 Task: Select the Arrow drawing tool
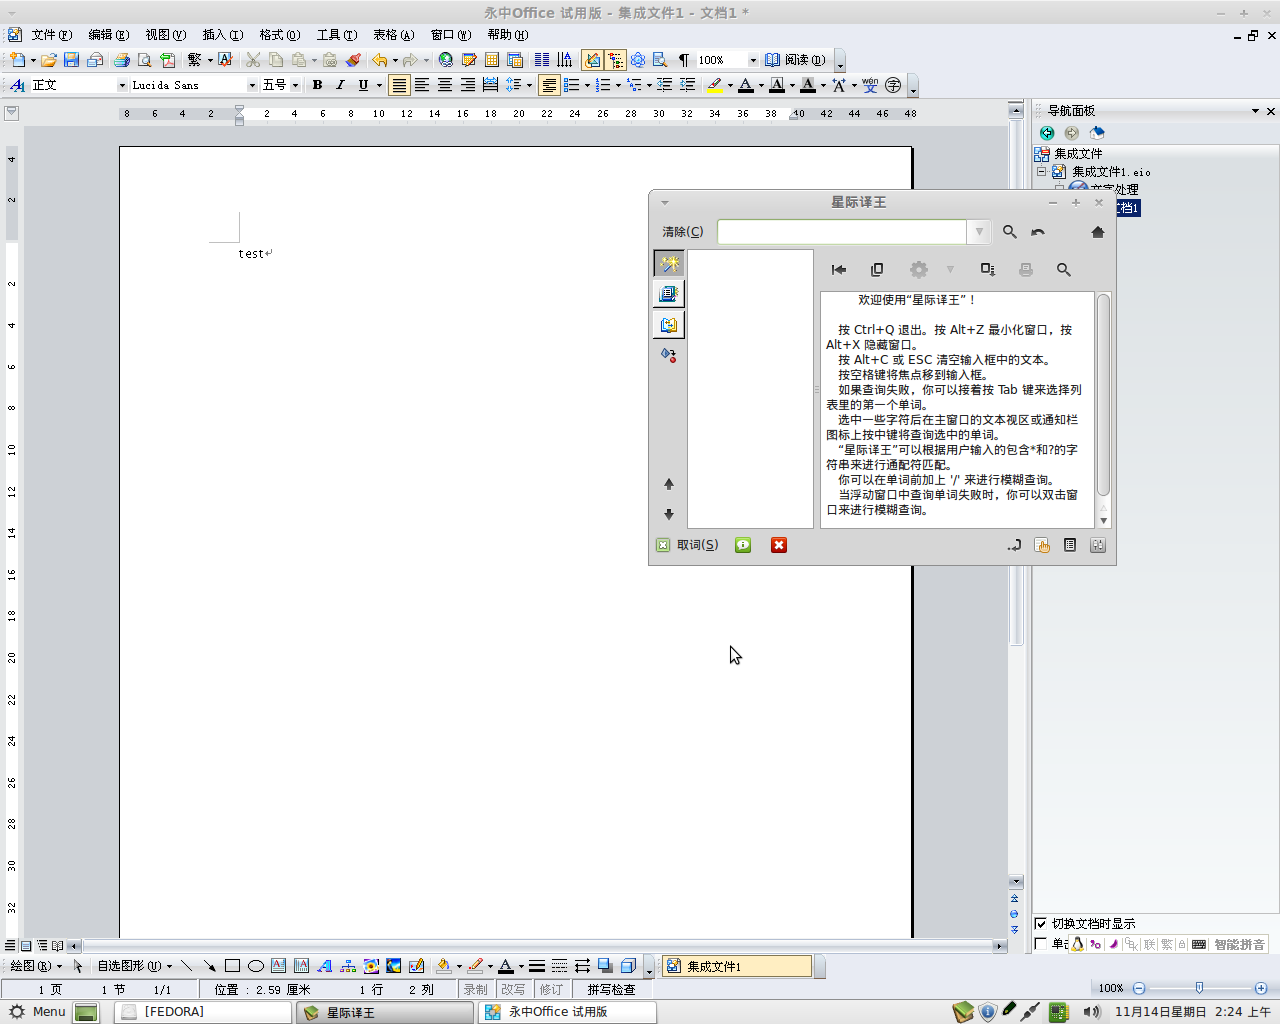[x=209, y=966]
